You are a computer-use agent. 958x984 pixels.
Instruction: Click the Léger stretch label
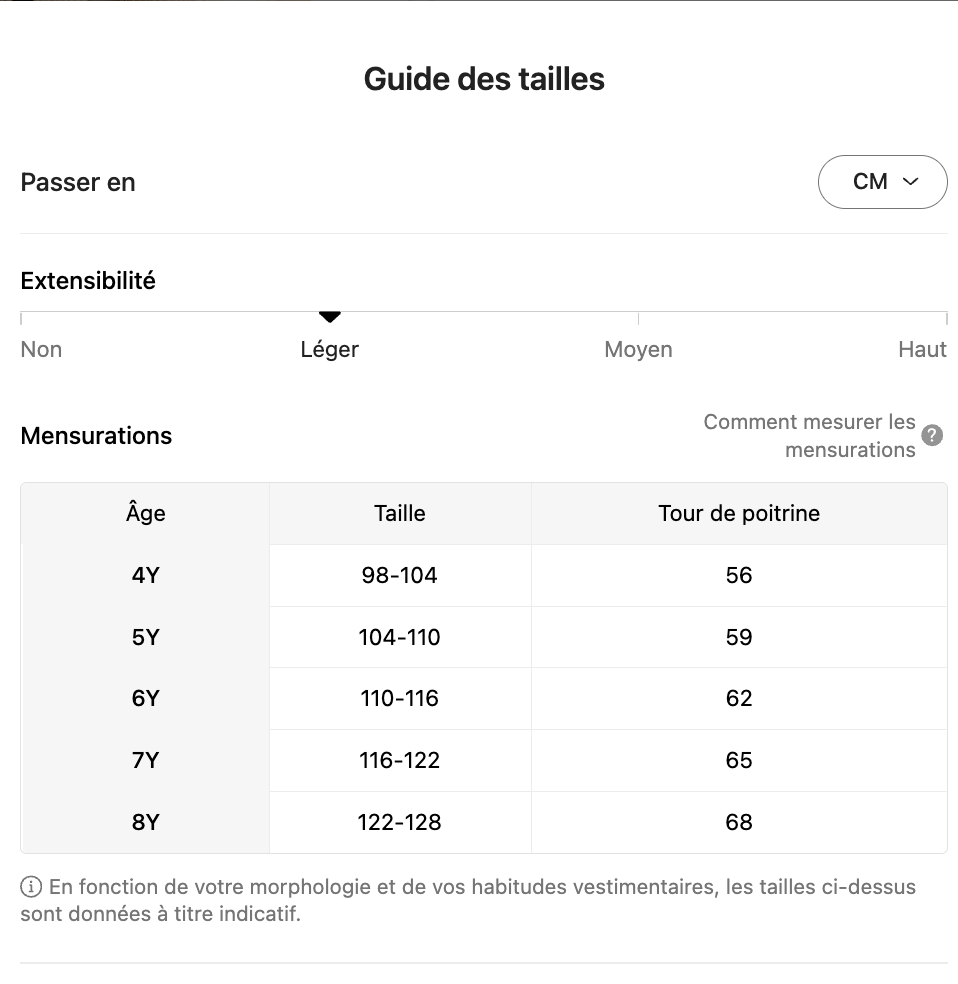330,350
